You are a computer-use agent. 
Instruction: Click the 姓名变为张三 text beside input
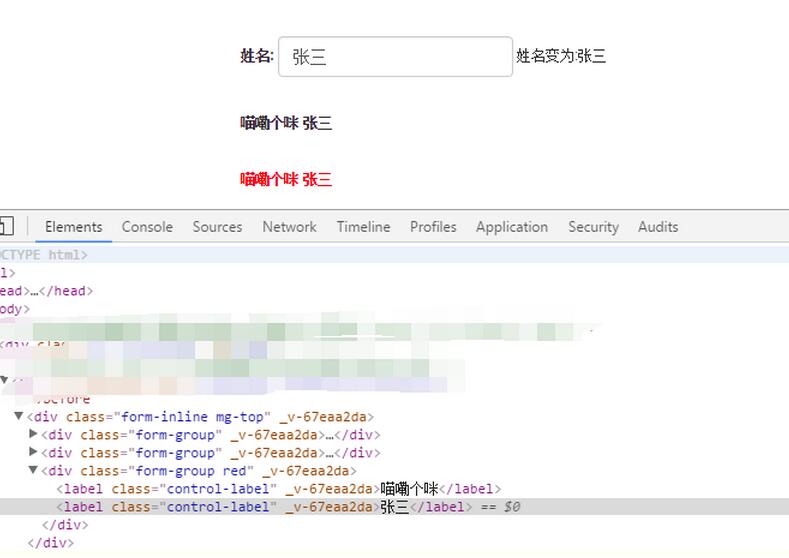tap(560, 57)
